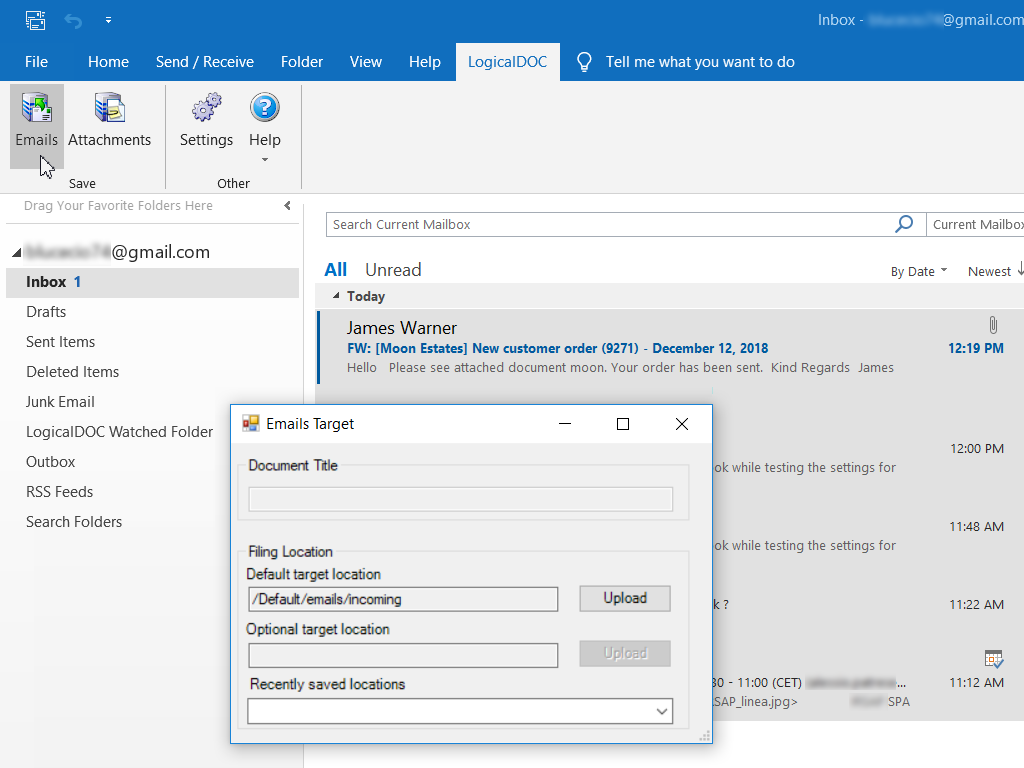Open the By Date sort dropdown

[918, 271]
